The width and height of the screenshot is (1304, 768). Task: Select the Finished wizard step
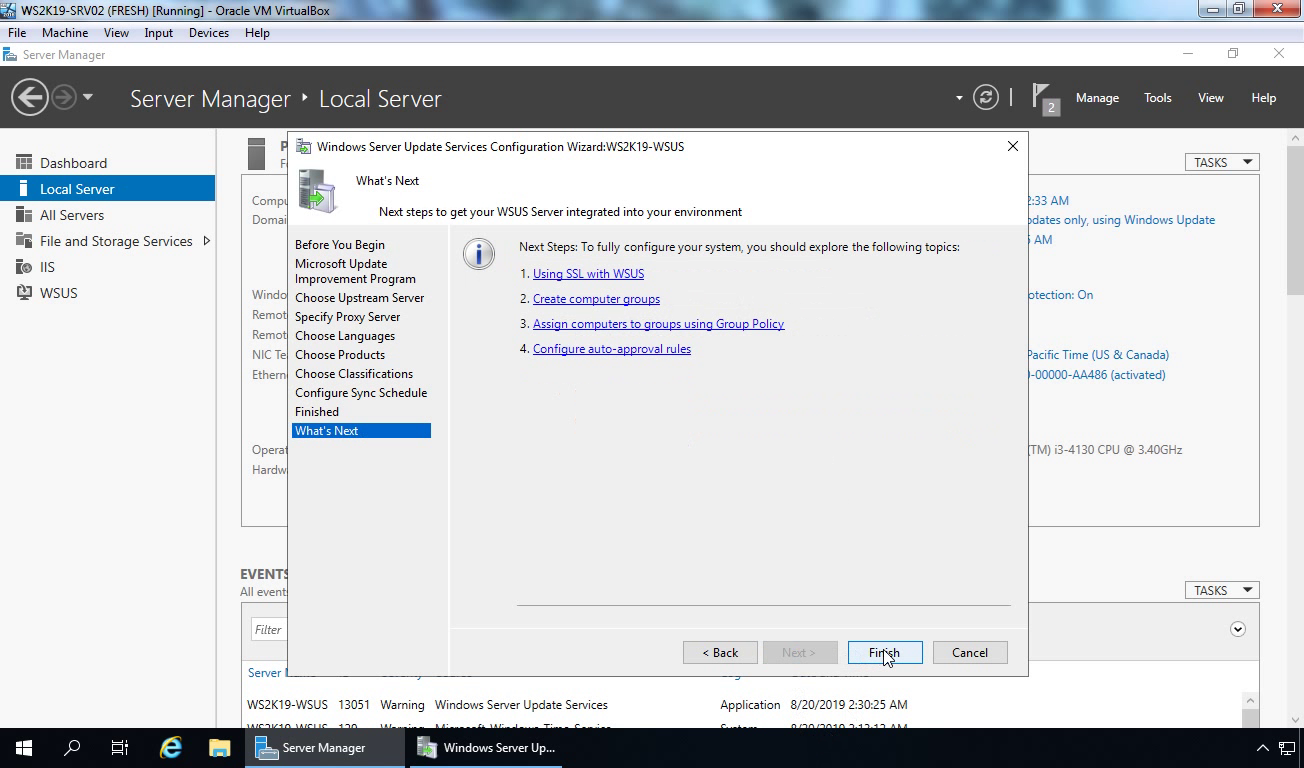pyautogui.click(x=317, y=412)
